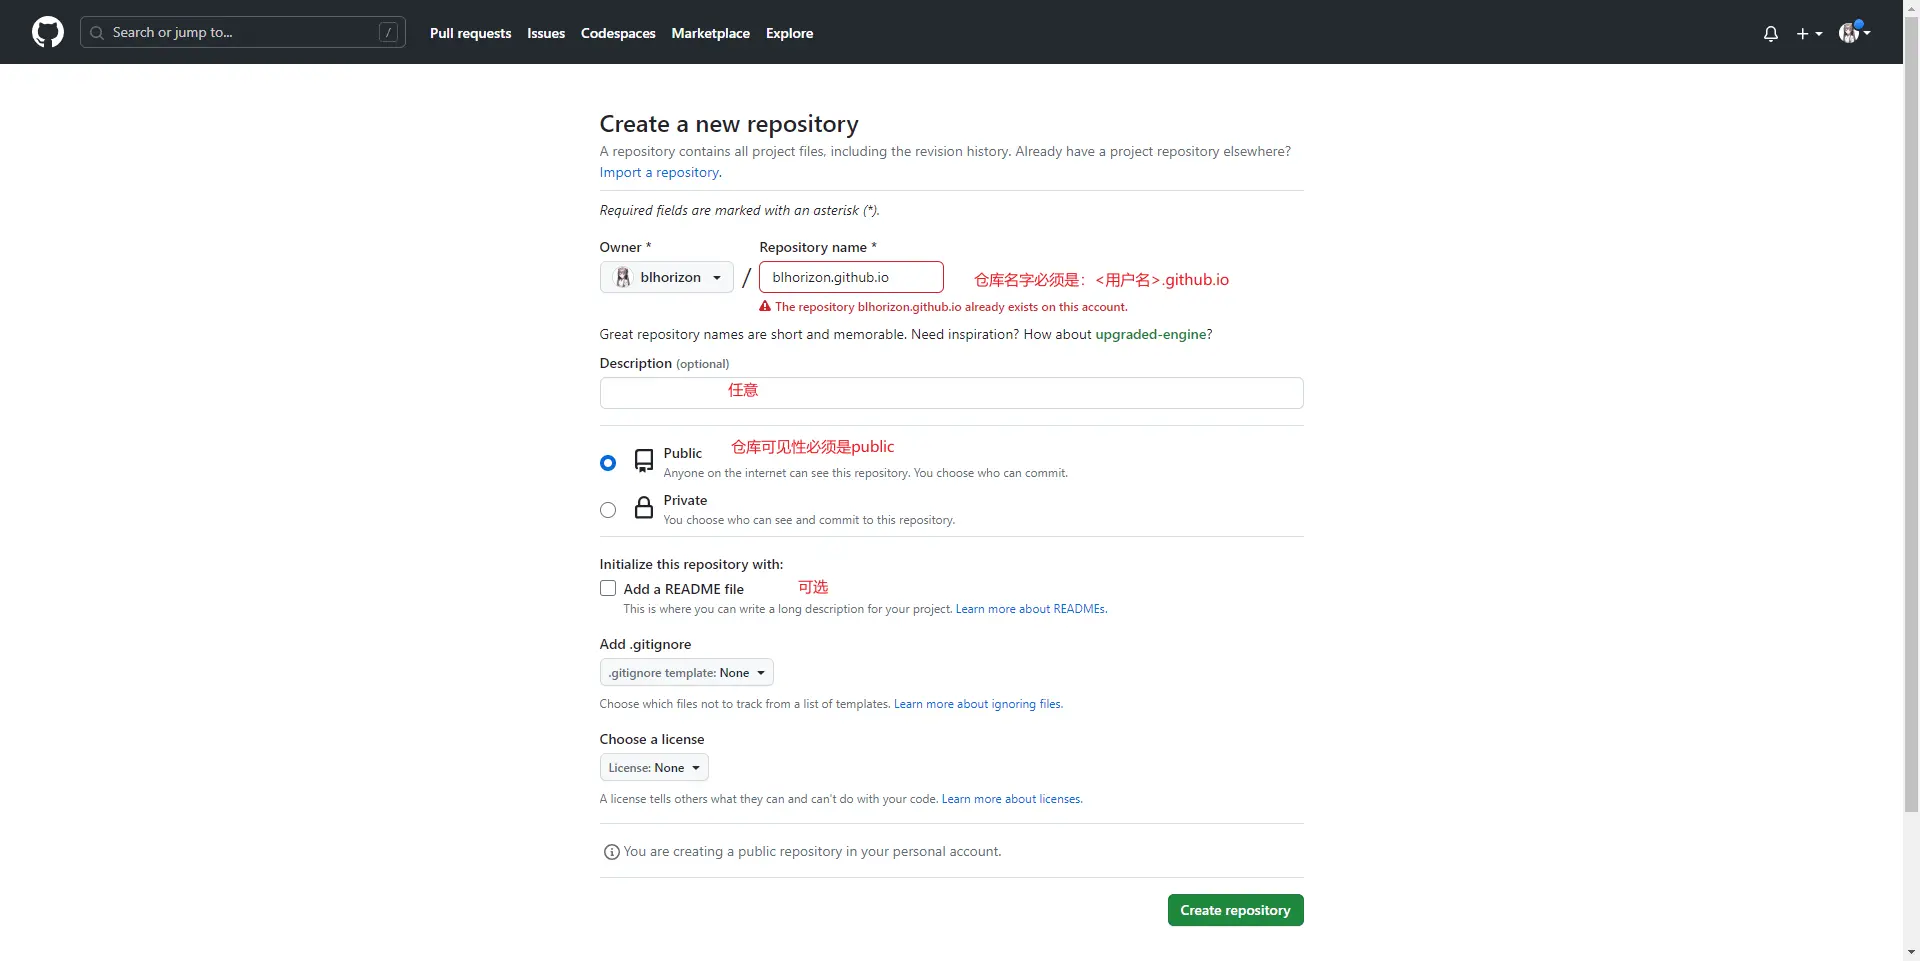Click the GitHub Octocat logo
Image resolution: width=1920 pixels, height=961 pixels.
point(48,32)
